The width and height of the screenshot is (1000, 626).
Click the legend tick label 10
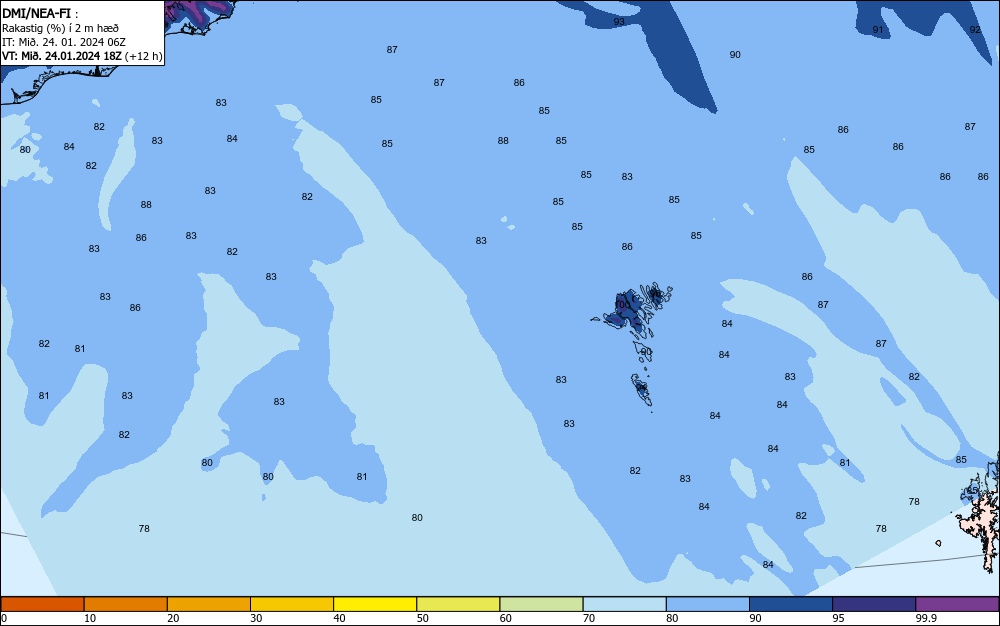click(90, 618)
